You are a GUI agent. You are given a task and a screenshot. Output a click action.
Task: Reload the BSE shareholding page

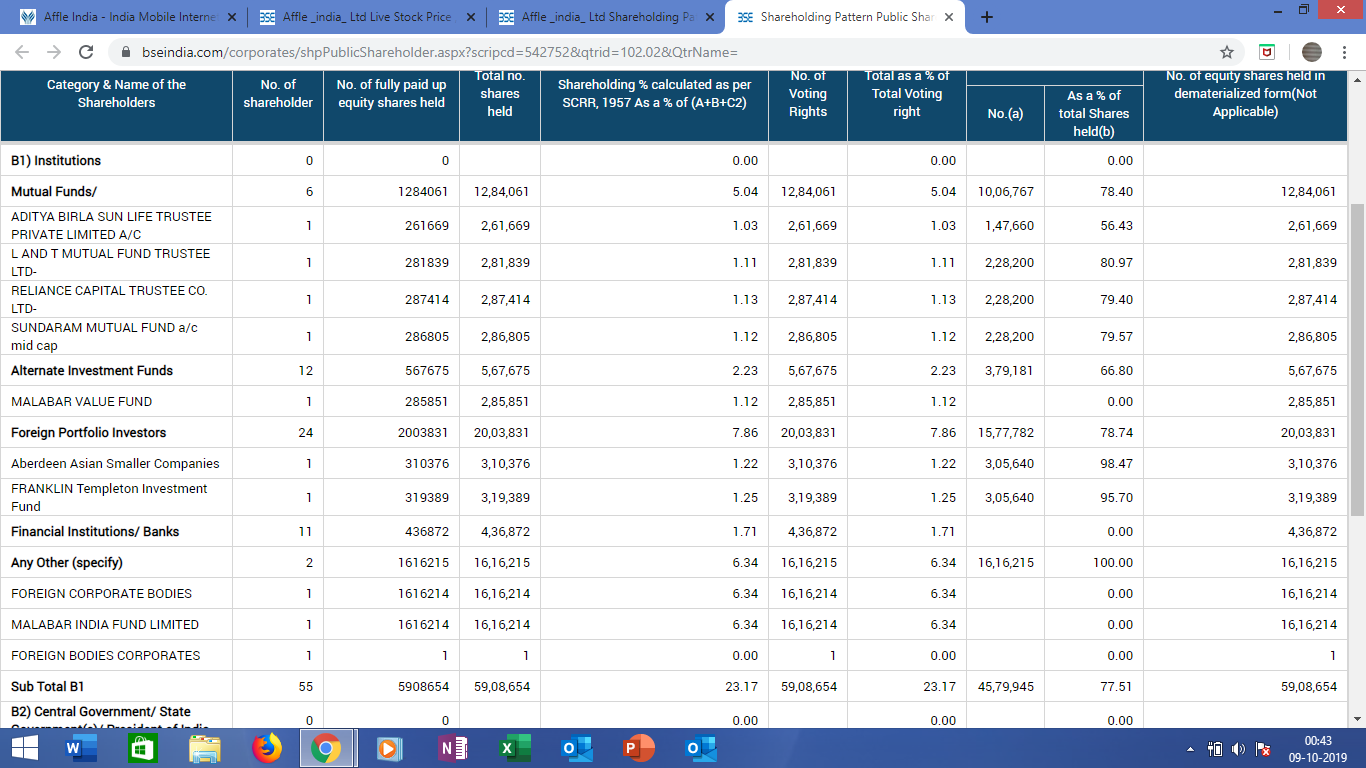pyautogui.click(x=86, y=52)
